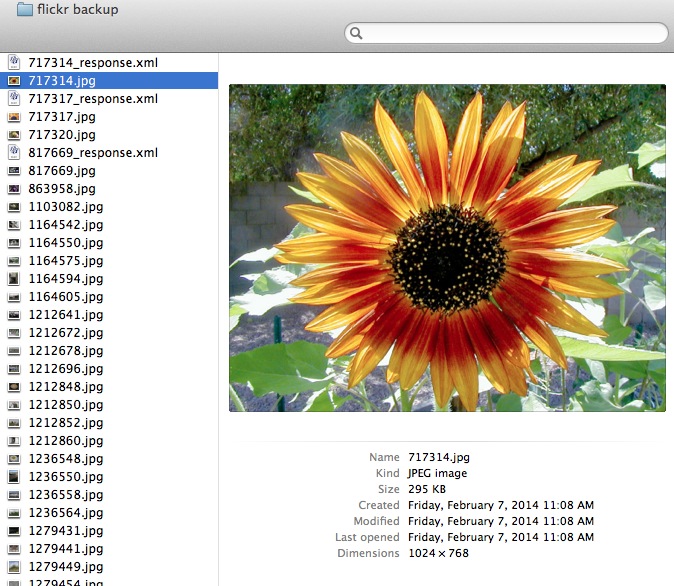Select file name 1164605.jpg
The height and width of the screenshot is (586, 674).
coord(66,297)
